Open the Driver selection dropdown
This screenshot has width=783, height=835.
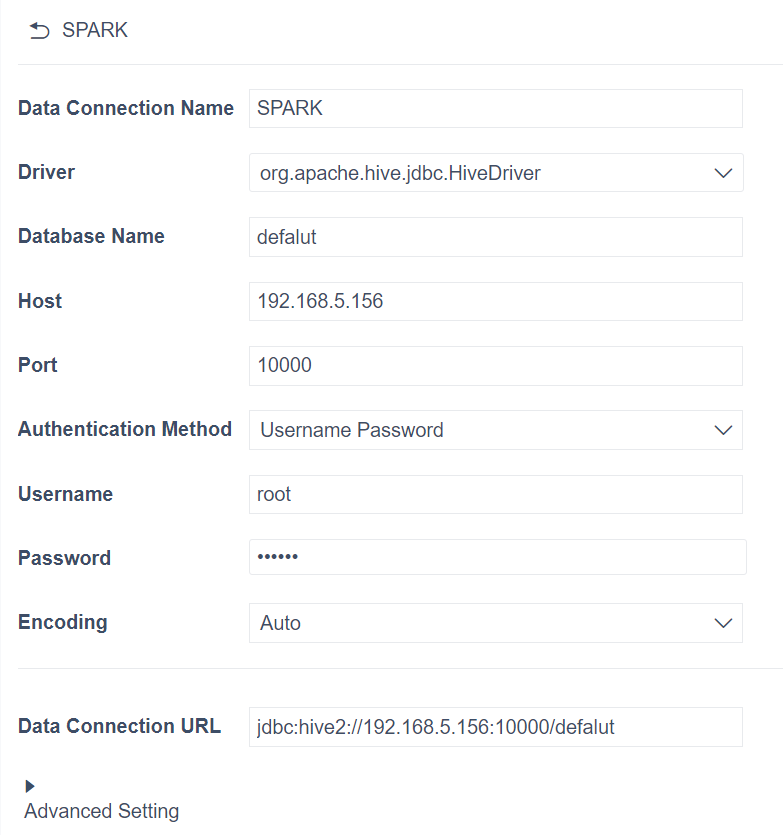pos(495,172)
